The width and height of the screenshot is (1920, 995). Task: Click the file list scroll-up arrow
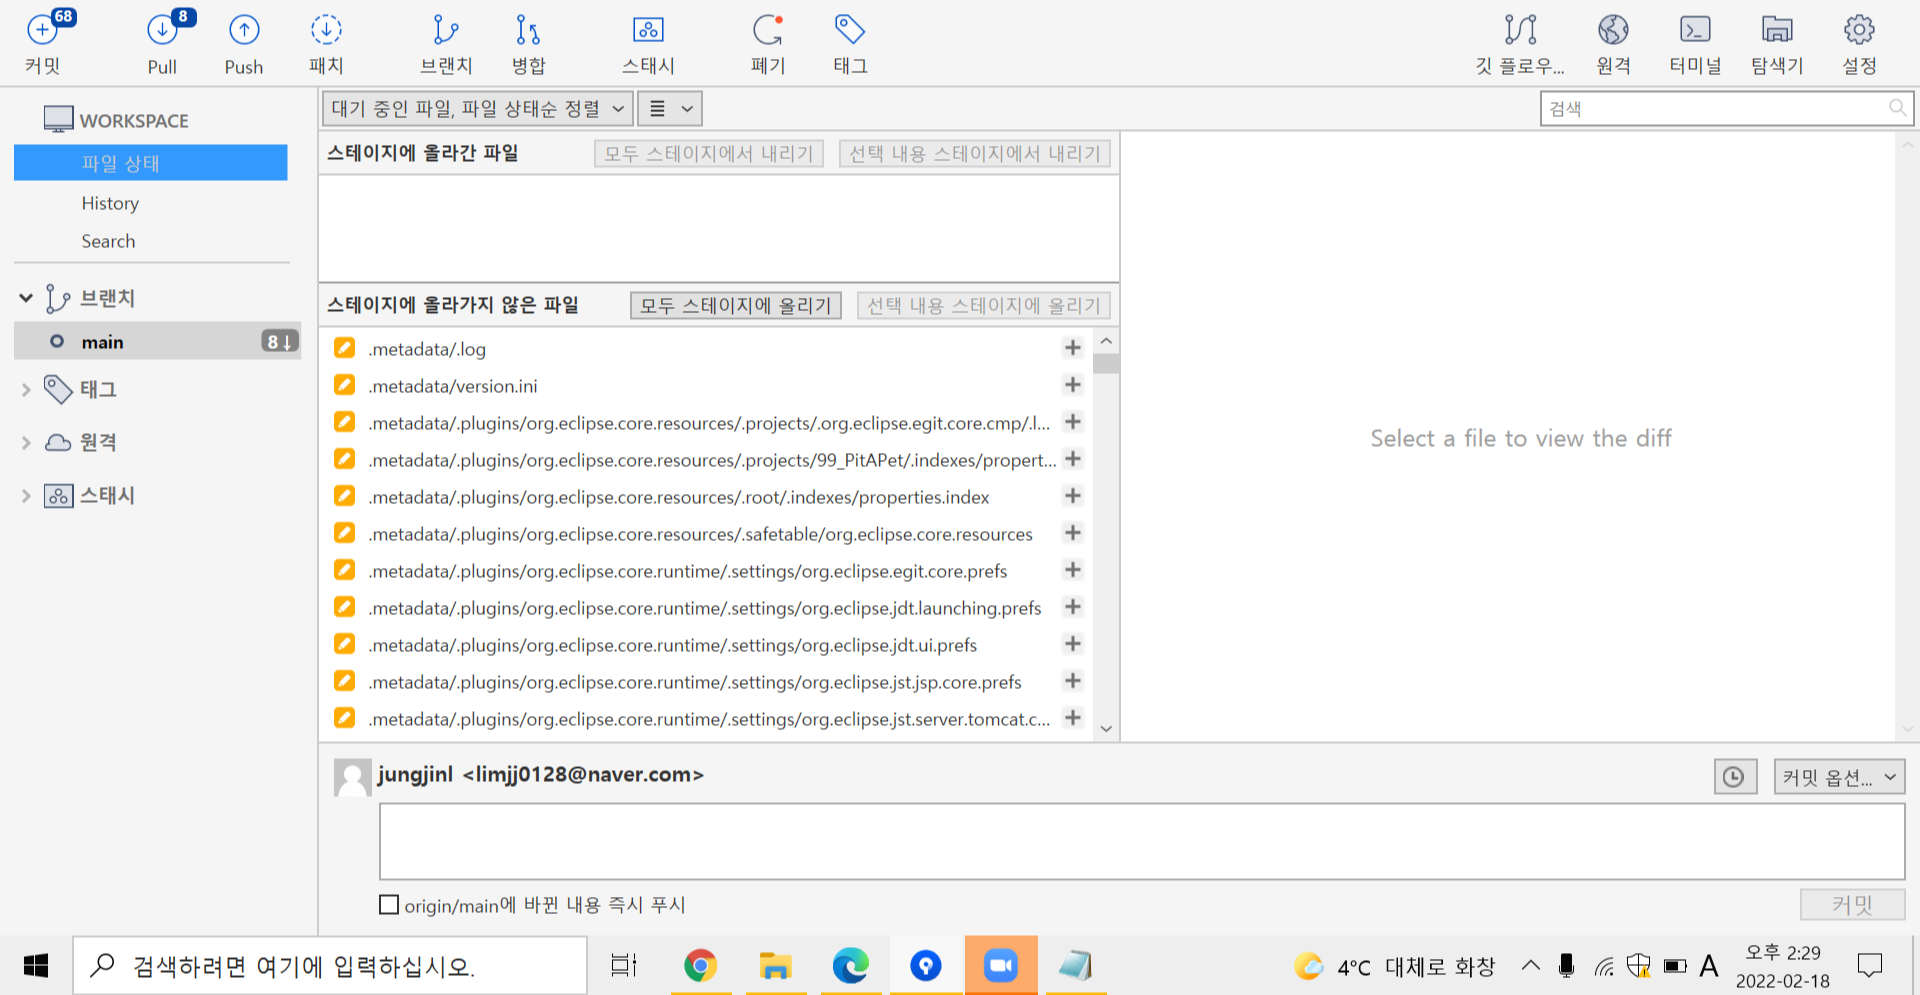1106,341
